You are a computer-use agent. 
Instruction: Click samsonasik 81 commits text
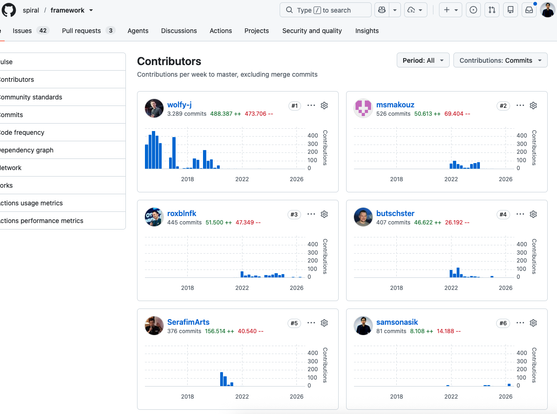click(391, 331)
